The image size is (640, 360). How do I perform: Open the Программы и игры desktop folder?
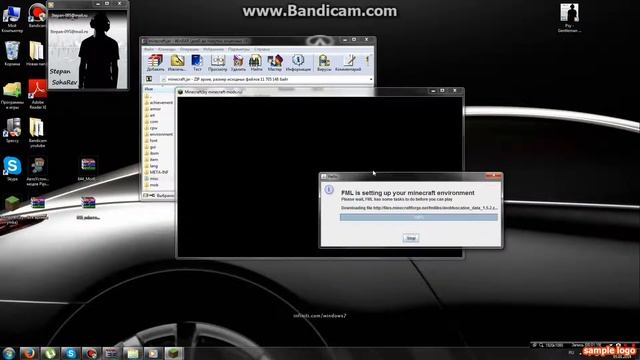point(12,96)
